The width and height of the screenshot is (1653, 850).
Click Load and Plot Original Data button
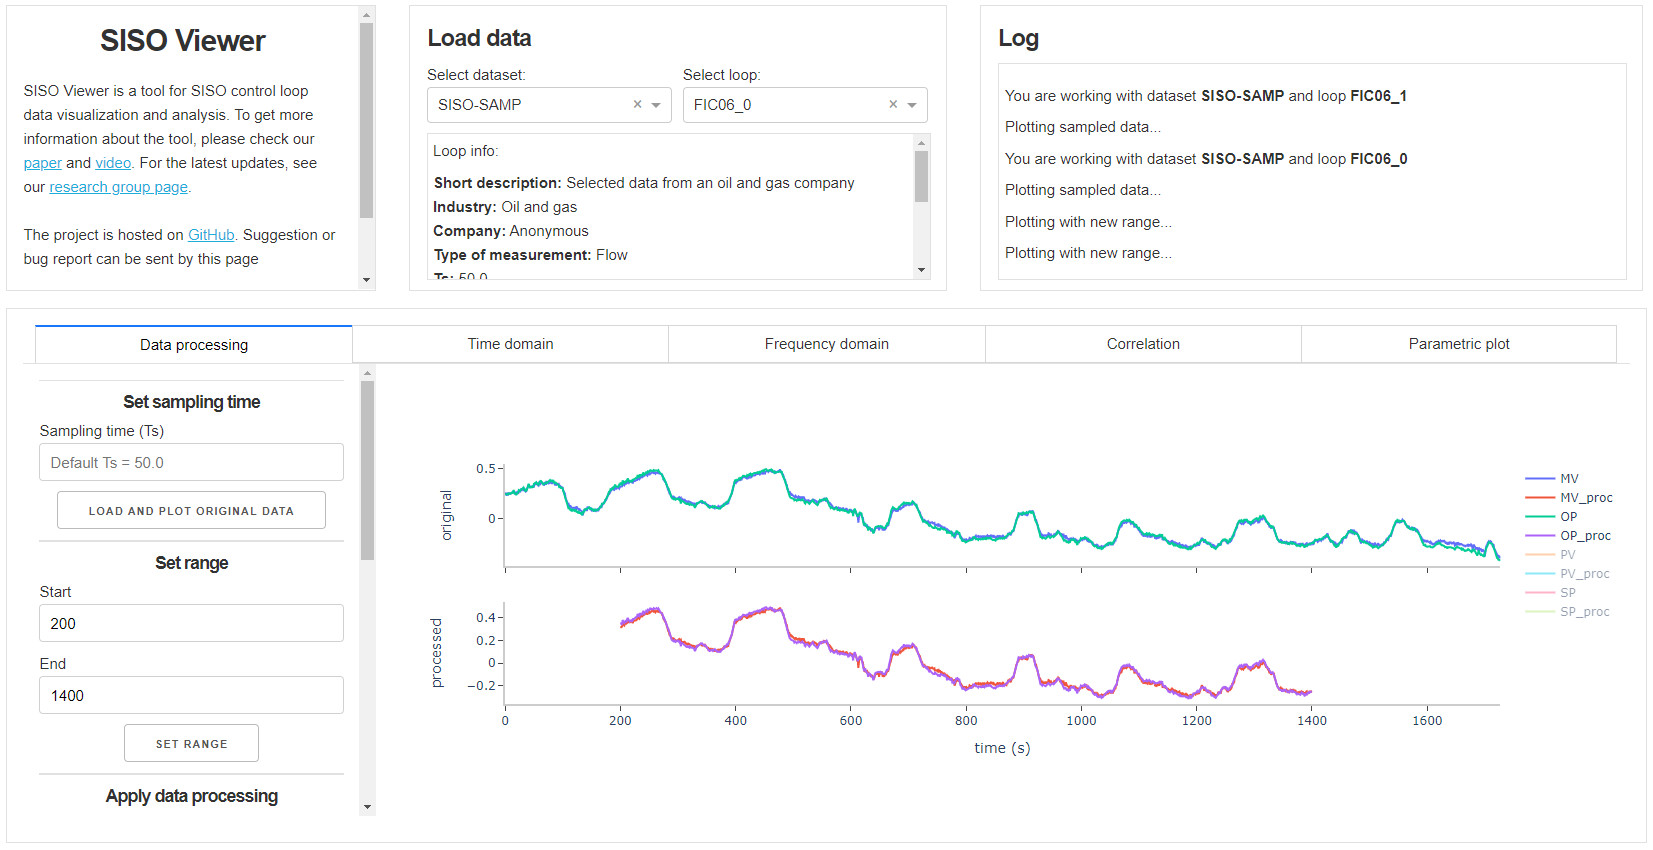tap(191, 510)
